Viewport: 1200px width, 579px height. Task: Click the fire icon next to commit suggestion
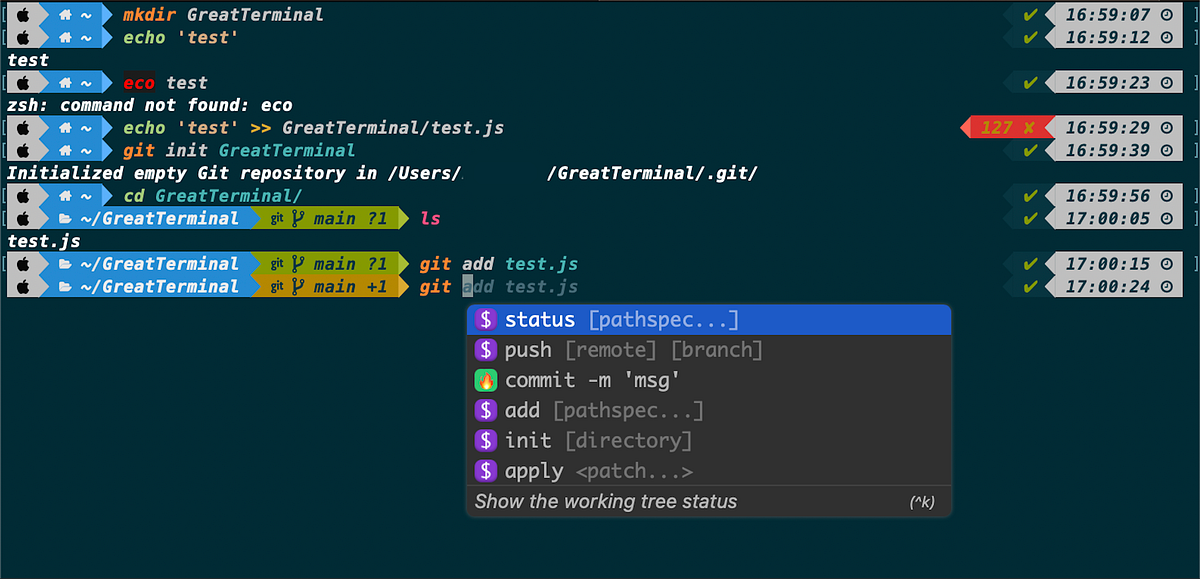coord(485,380)
